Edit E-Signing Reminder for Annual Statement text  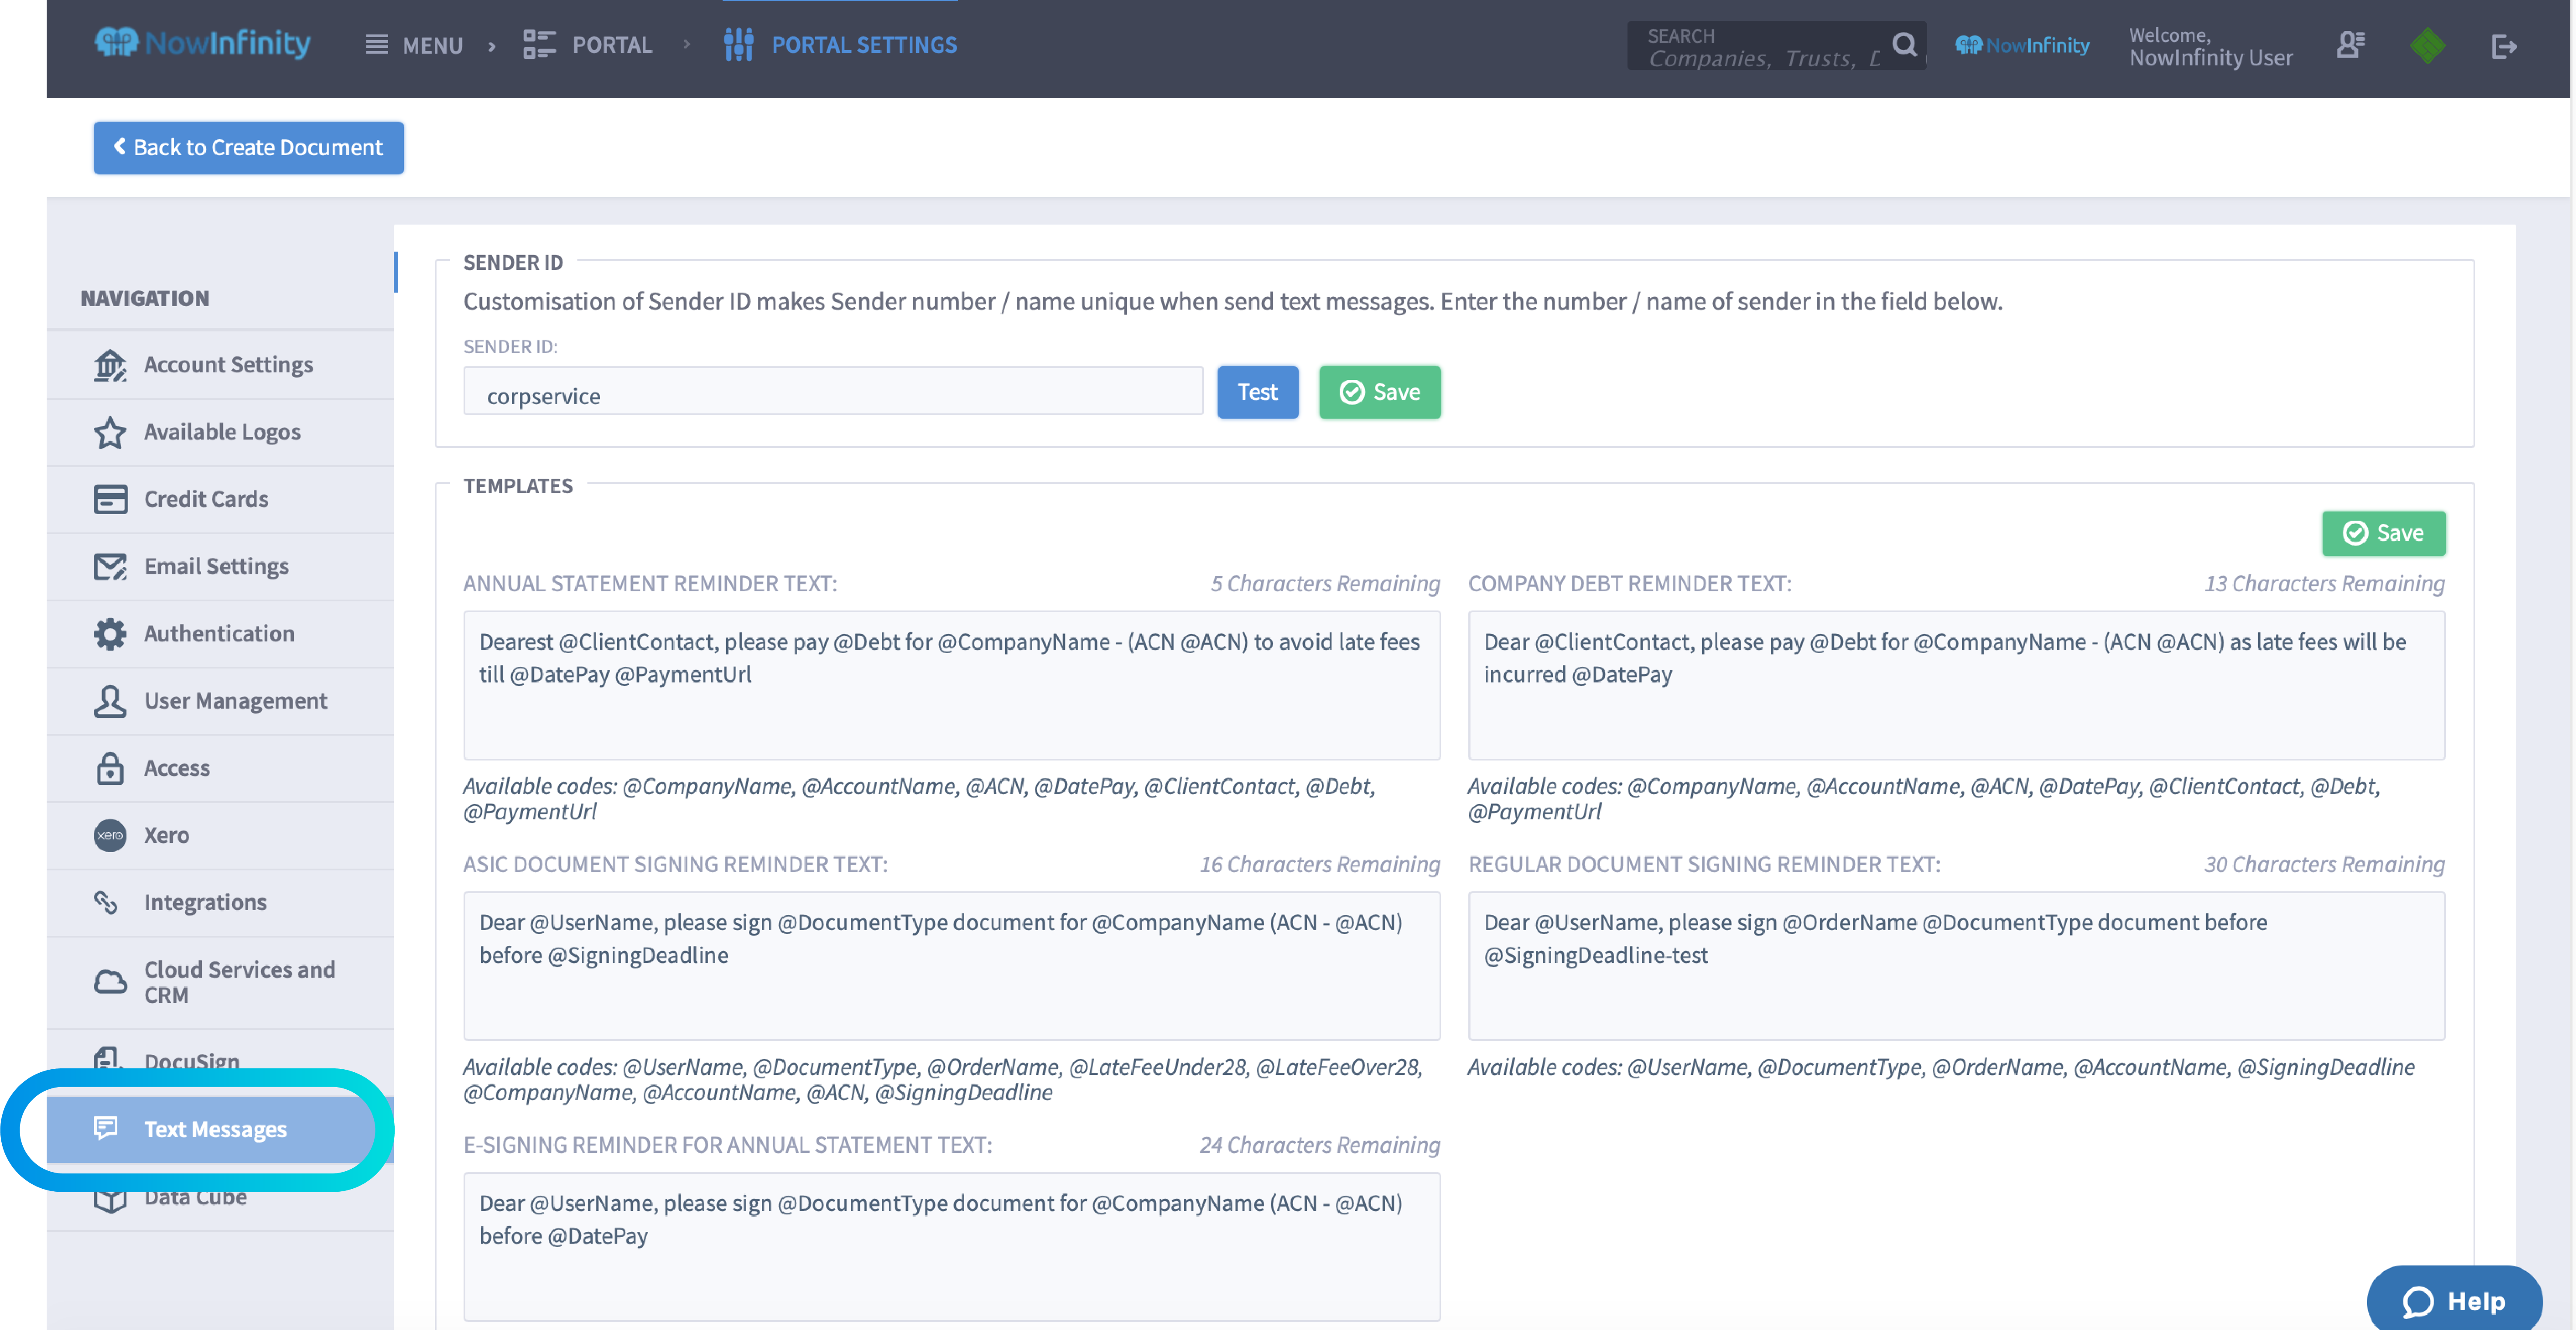coord(951,1247)
